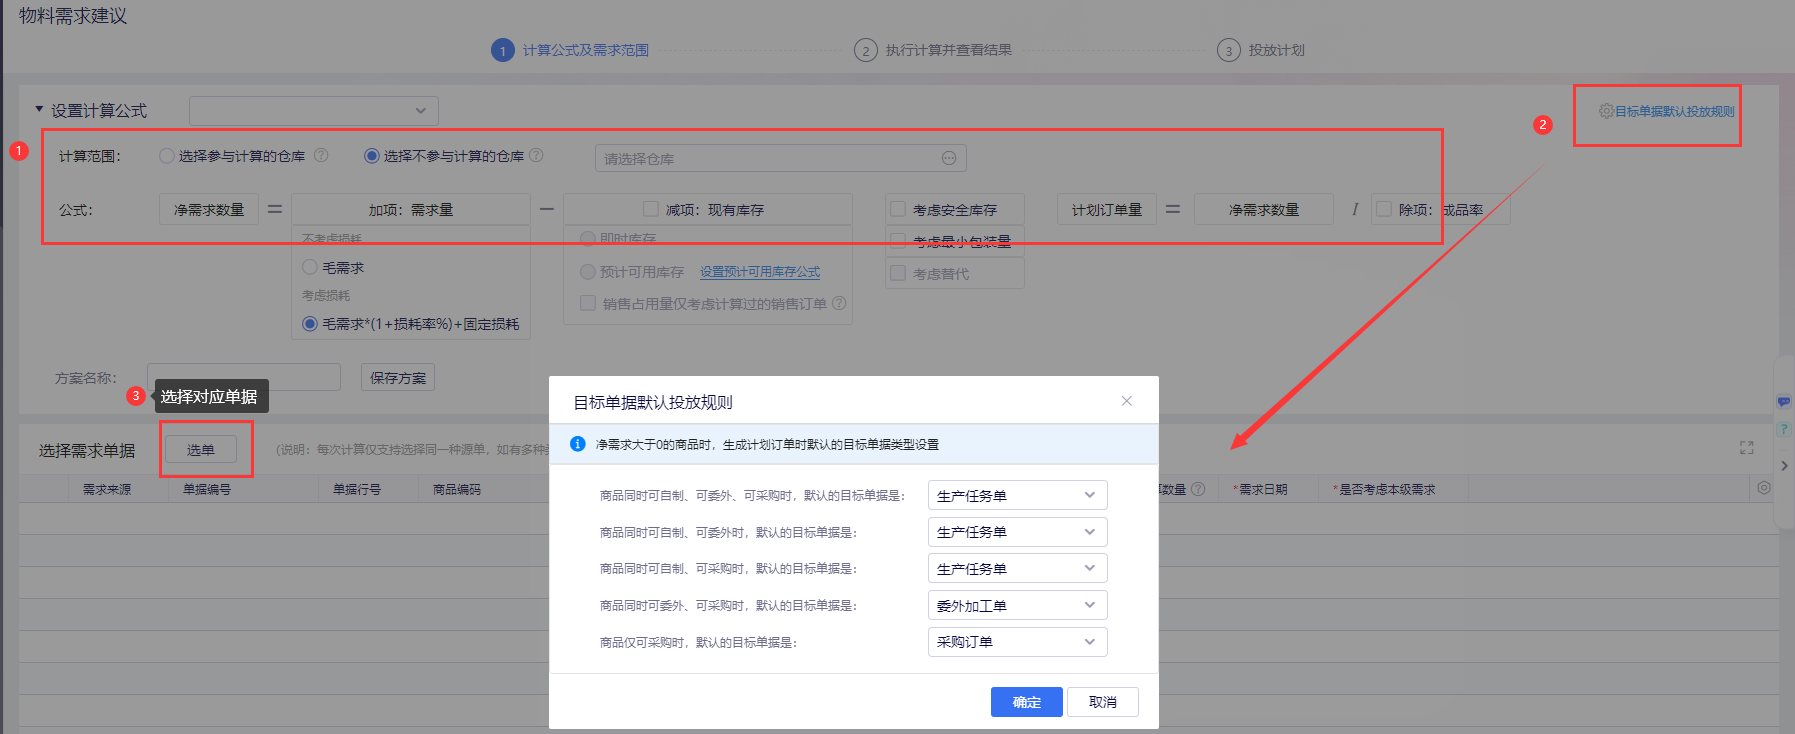Click the 请选择仓库 input field
1795x734 pixels.
click(781, 158)
